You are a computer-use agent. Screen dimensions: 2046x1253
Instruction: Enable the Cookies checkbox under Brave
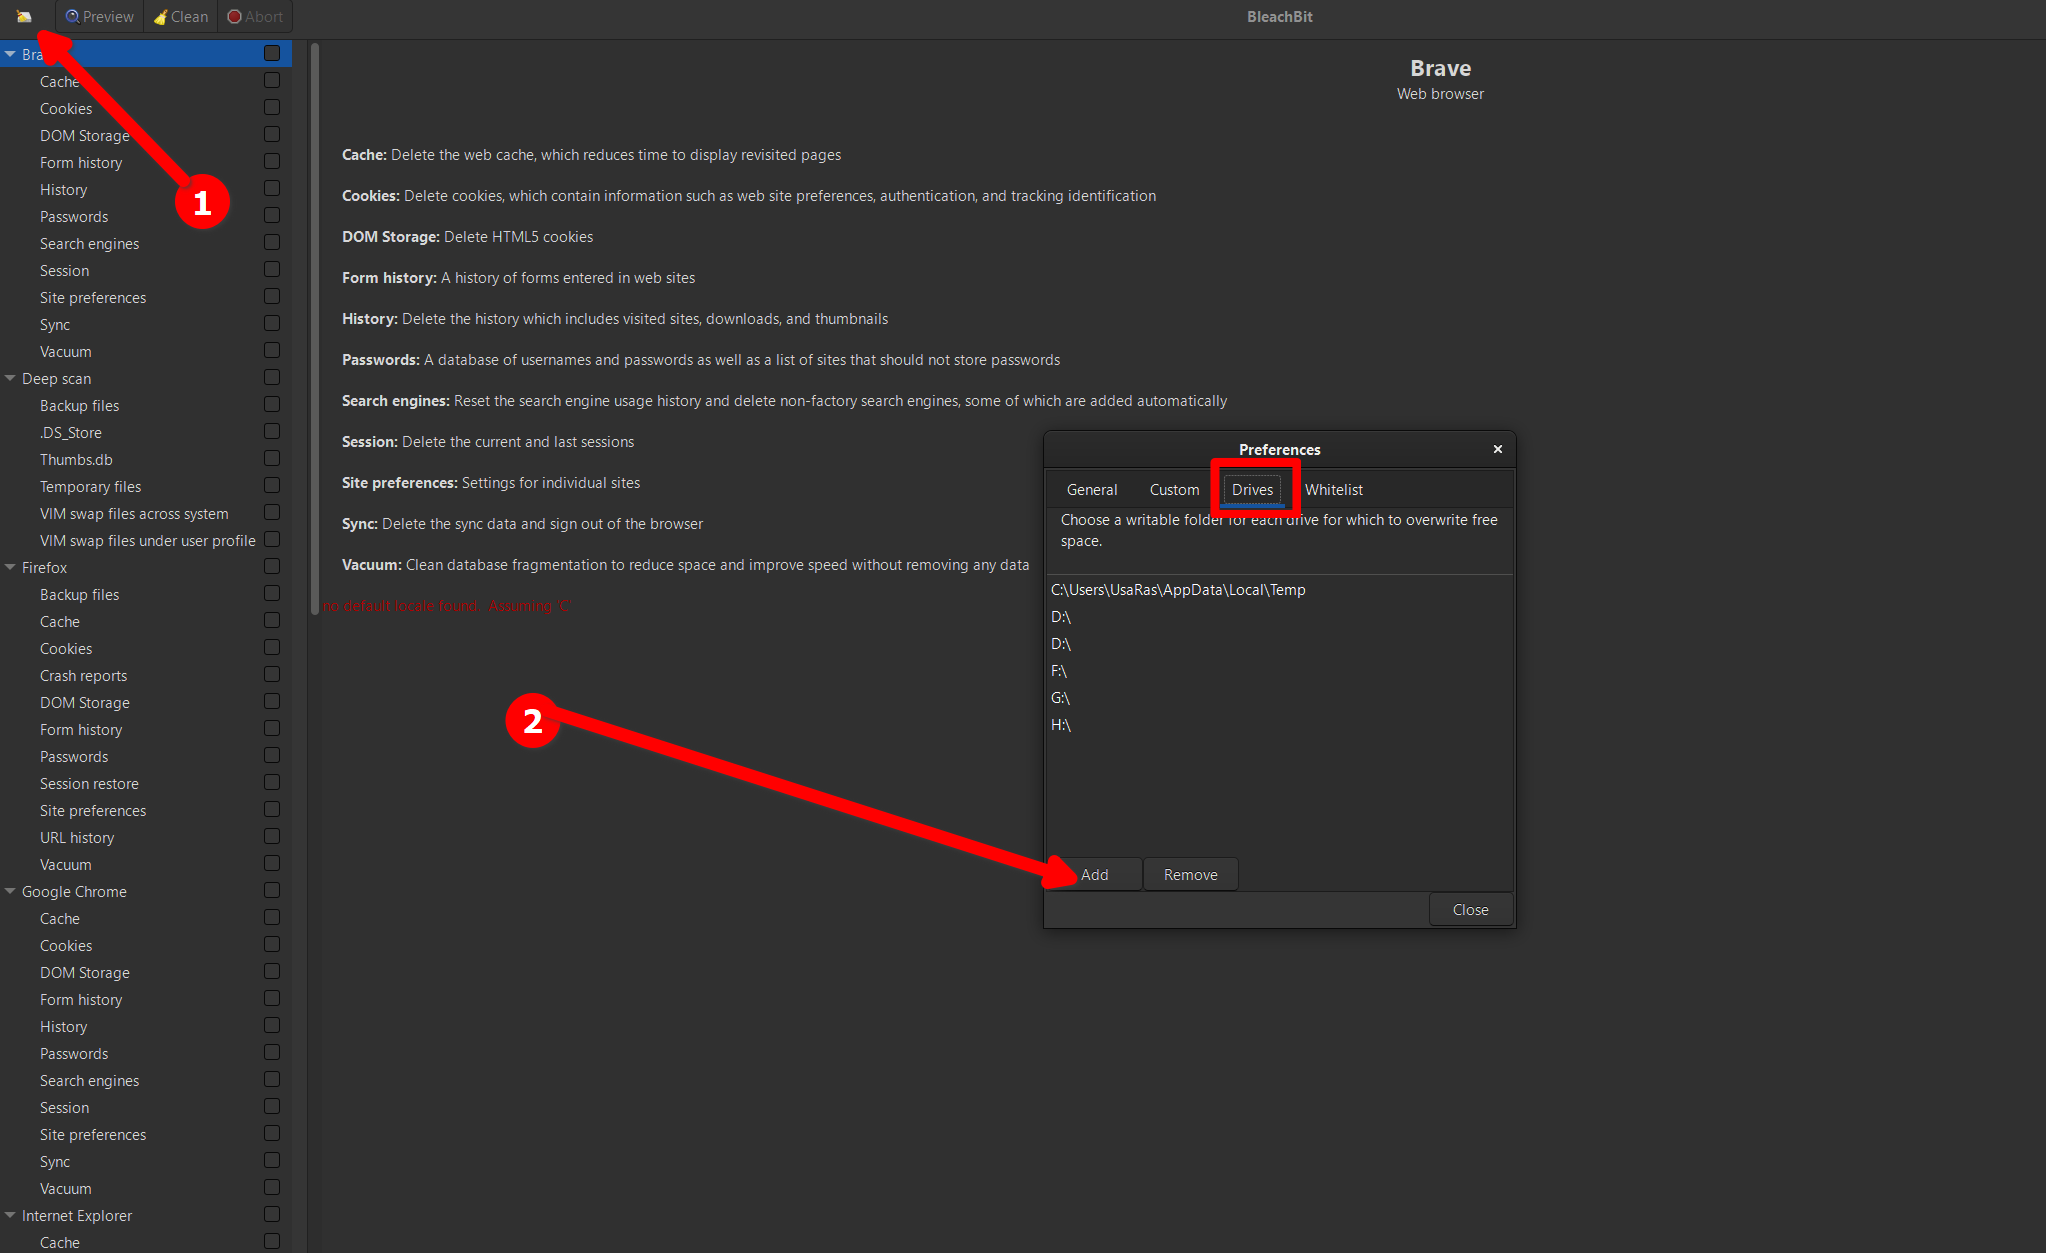pos(272,107)
